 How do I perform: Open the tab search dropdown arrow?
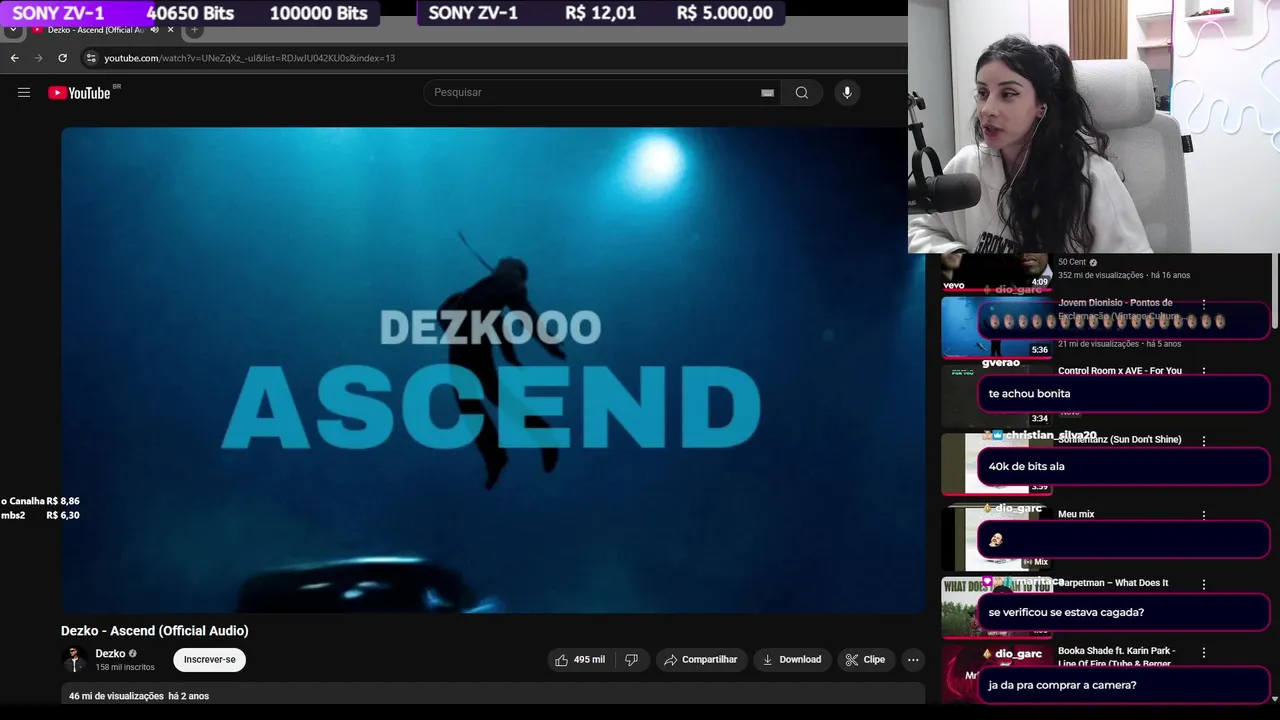click(x=12, y=30)
